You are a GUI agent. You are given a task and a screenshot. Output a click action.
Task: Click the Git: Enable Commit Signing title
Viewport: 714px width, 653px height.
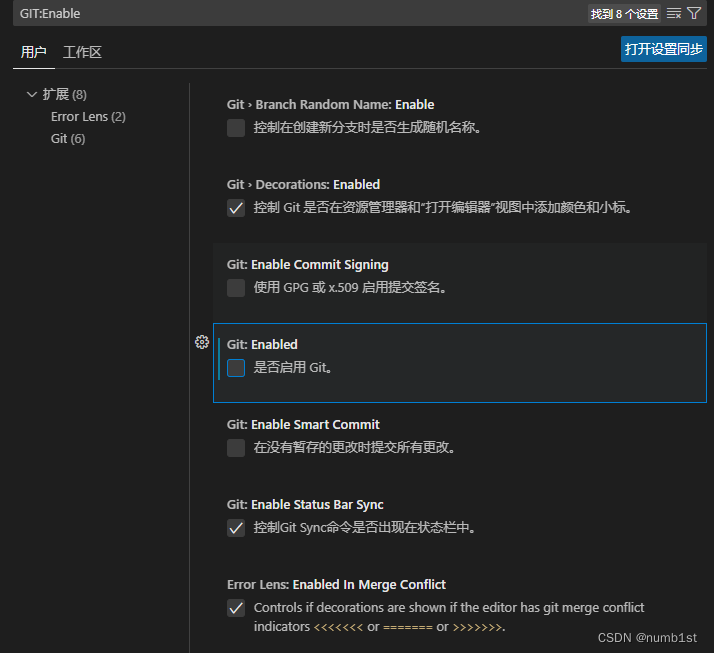pos(308,265)
